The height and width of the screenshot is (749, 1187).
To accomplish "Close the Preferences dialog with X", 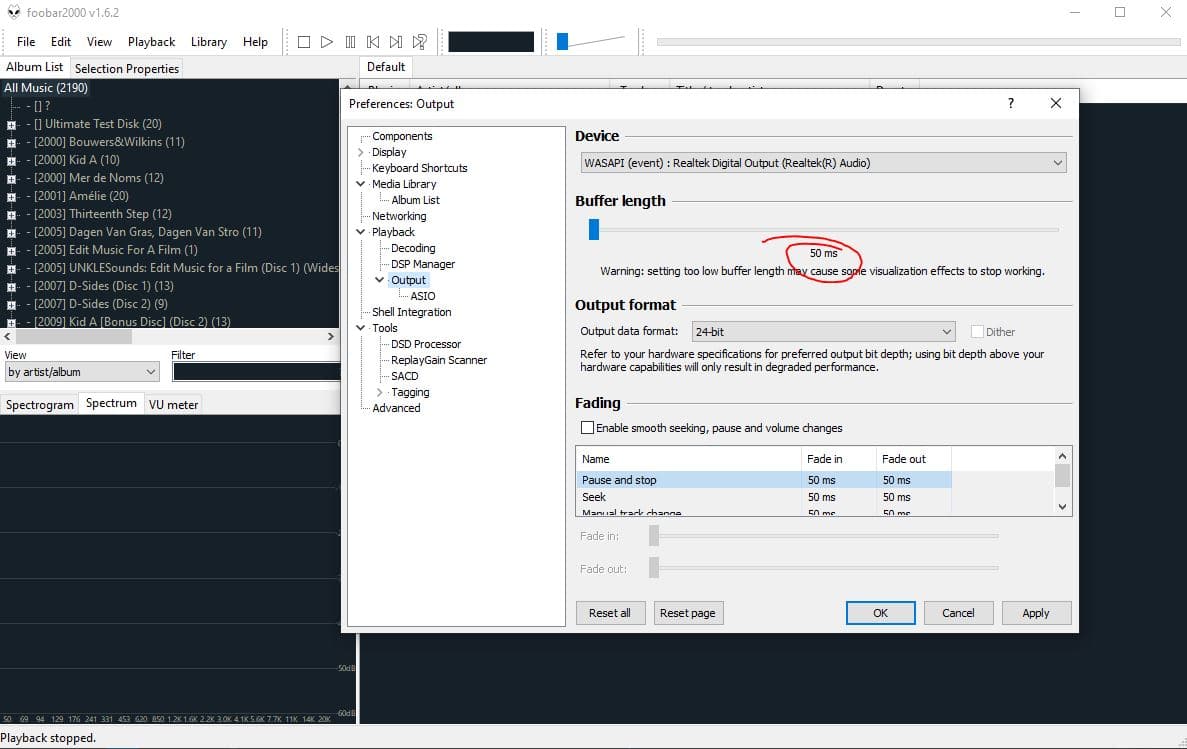I will pos(1055,103).
